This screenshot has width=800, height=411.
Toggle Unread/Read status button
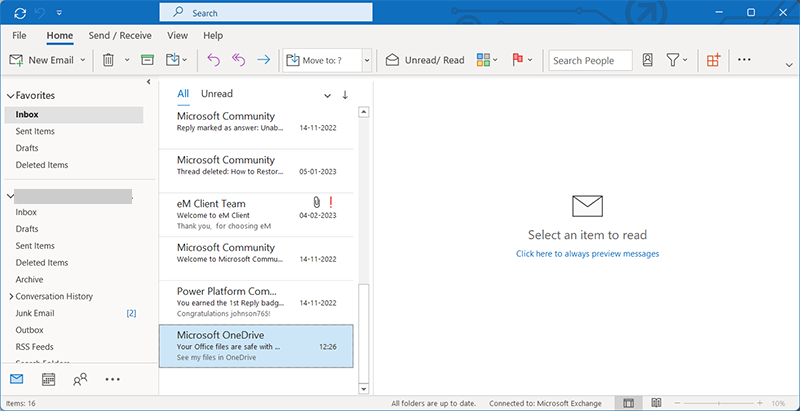point(425,60)
